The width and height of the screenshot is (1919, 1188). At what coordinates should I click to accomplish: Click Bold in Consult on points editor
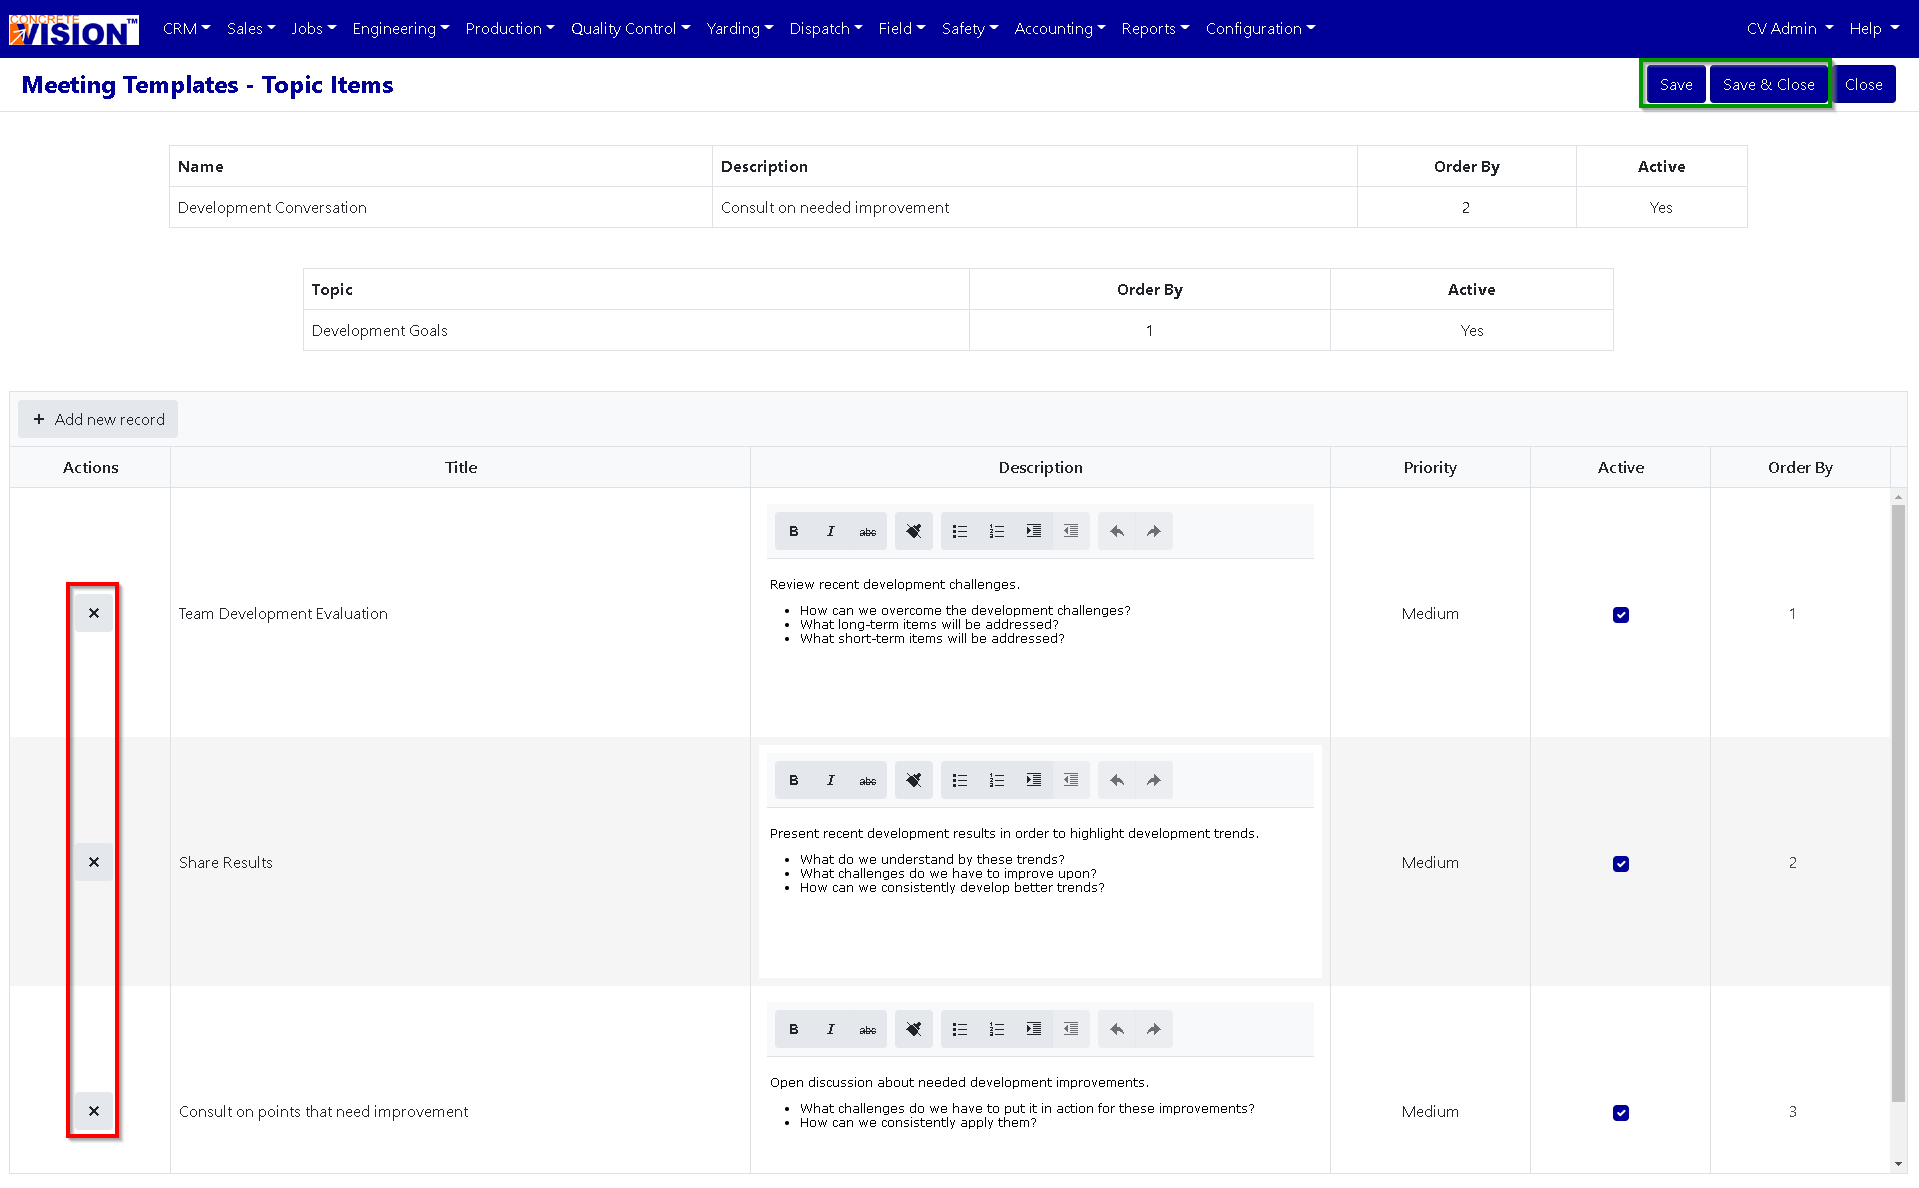tap(794, 1029)
